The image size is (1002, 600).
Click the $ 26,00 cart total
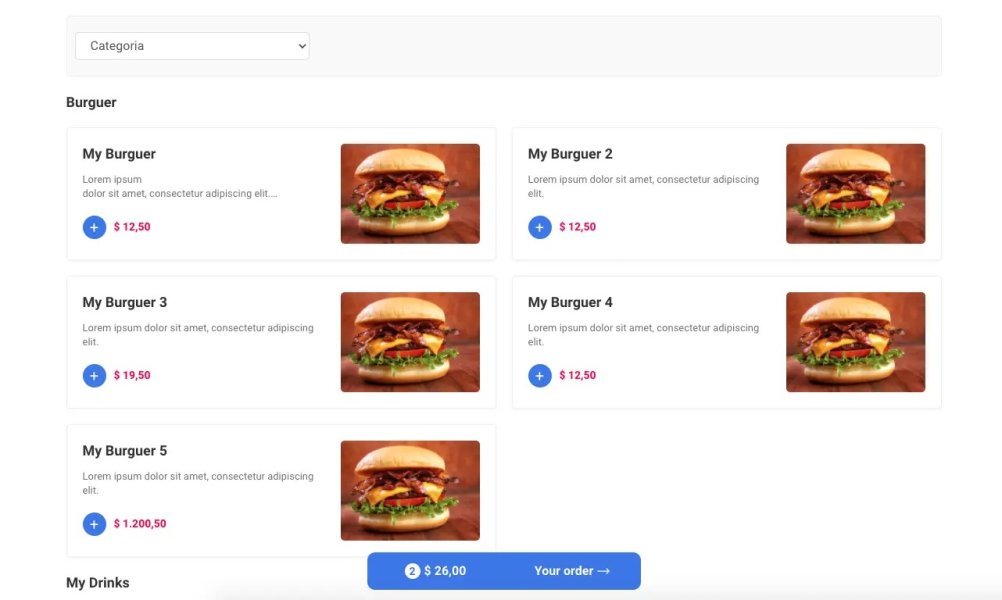pyautogui.click(x=444, y=570)
